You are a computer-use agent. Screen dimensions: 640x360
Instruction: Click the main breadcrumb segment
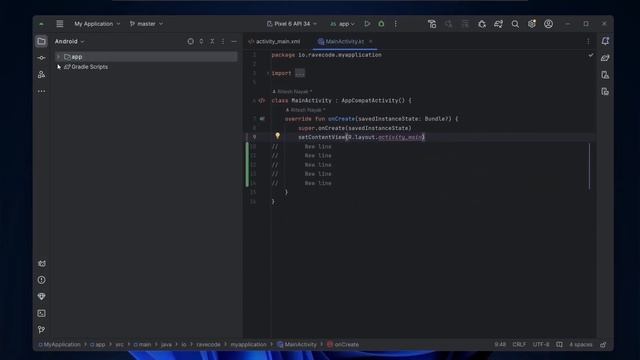(142, 344)
